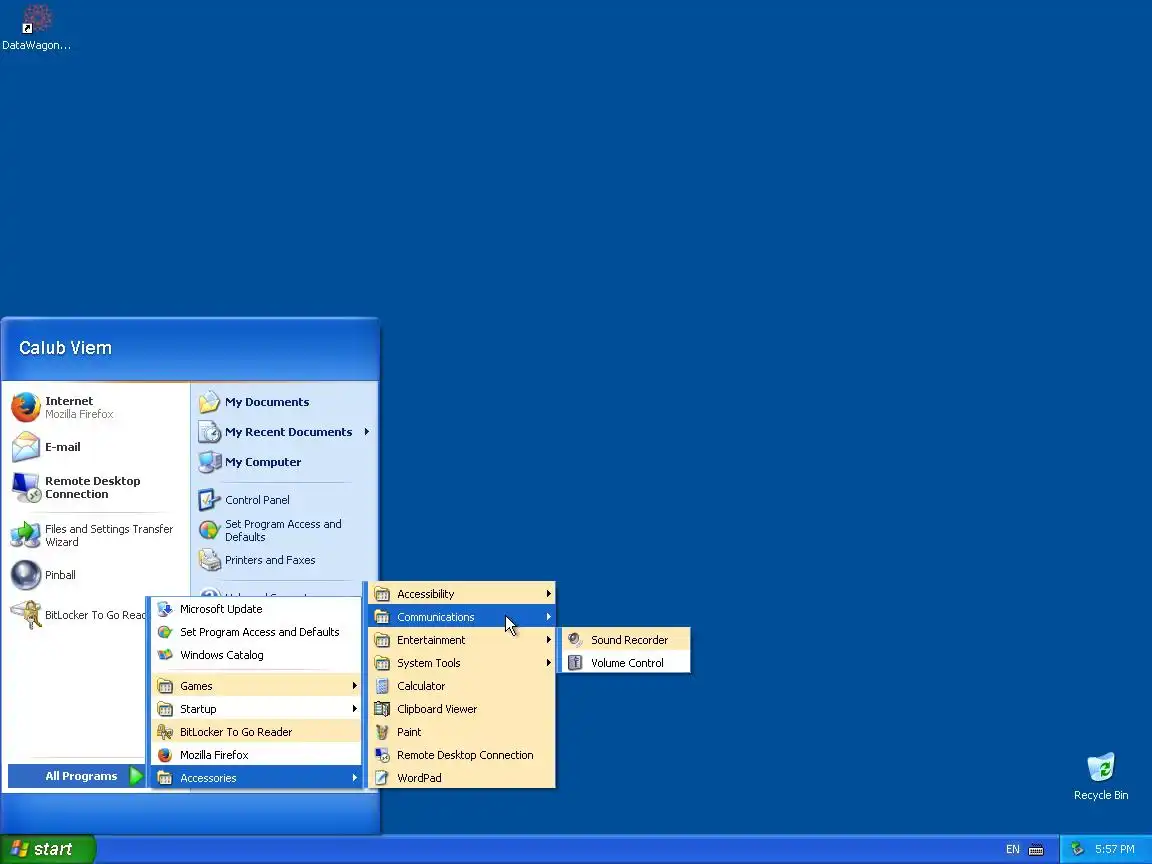Open Set Program Access and Defaults in right pane

pos(284,530)
